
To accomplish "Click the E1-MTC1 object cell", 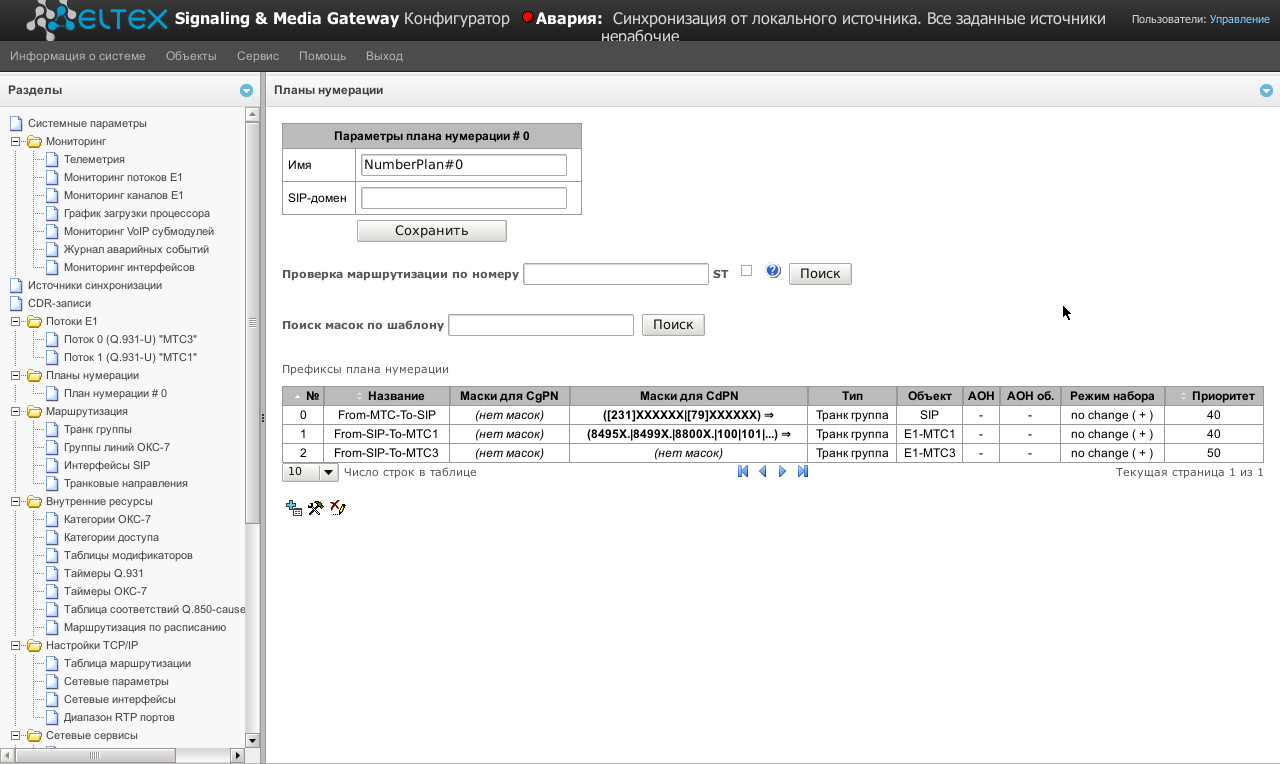I will (x=929, y=434).
